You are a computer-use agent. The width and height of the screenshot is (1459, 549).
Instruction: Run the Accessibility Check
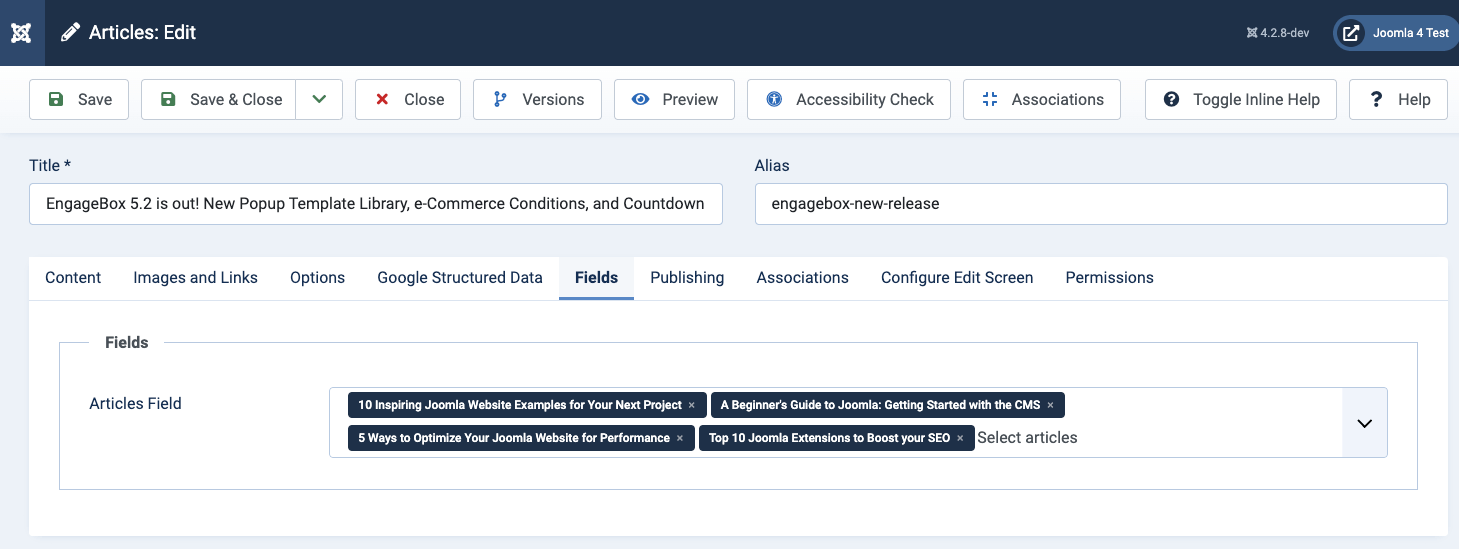849,99
